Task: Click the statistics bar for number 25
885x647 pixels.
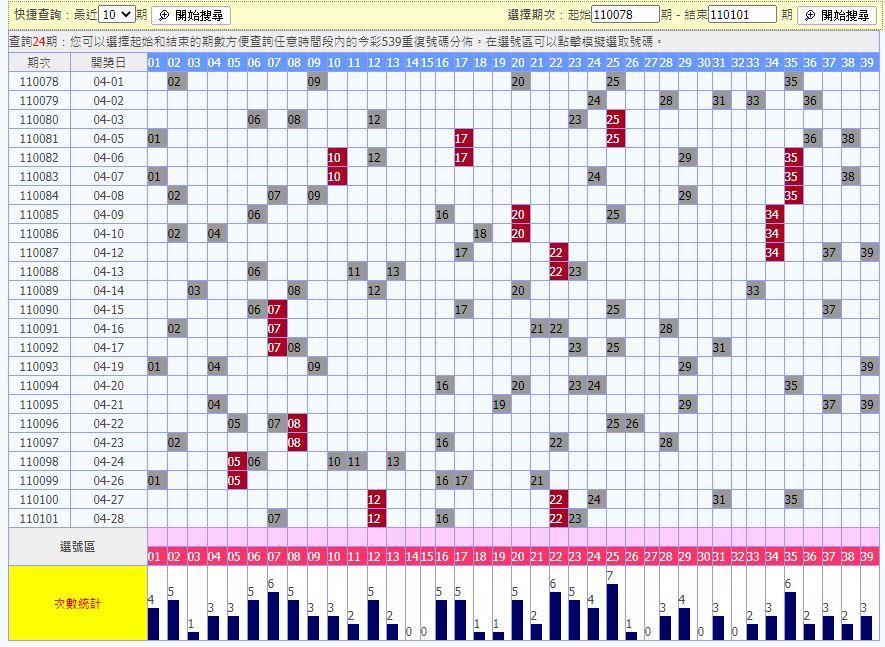Action: pyautogui.click(x=612, y=612)
